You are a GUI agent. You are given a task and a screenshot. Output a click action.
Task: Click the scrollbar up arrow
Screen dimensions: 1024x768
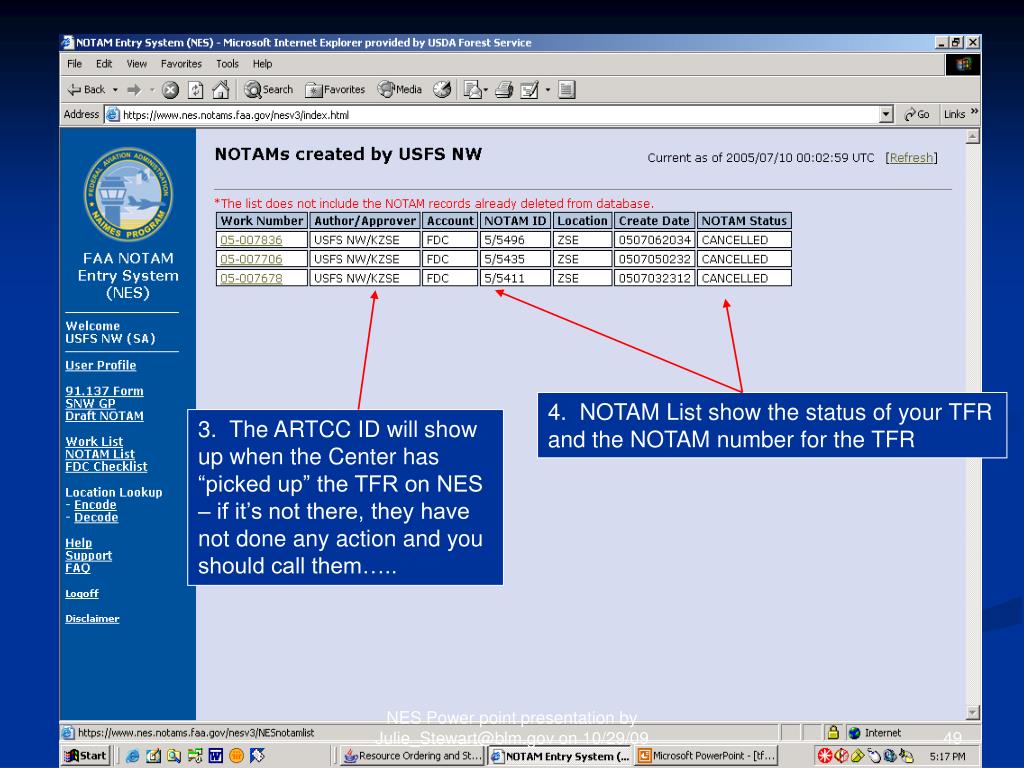(x=973, y=136)
